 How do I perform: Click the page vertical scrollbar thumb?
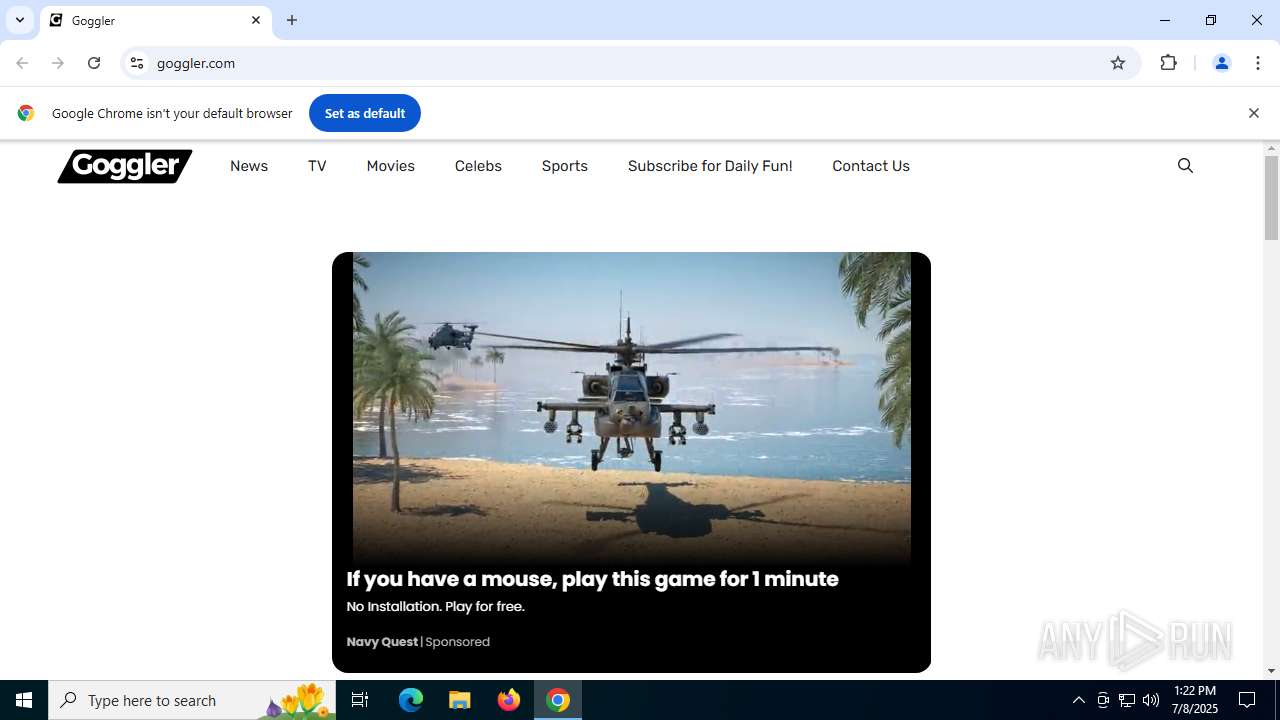tap(1271, 198)
